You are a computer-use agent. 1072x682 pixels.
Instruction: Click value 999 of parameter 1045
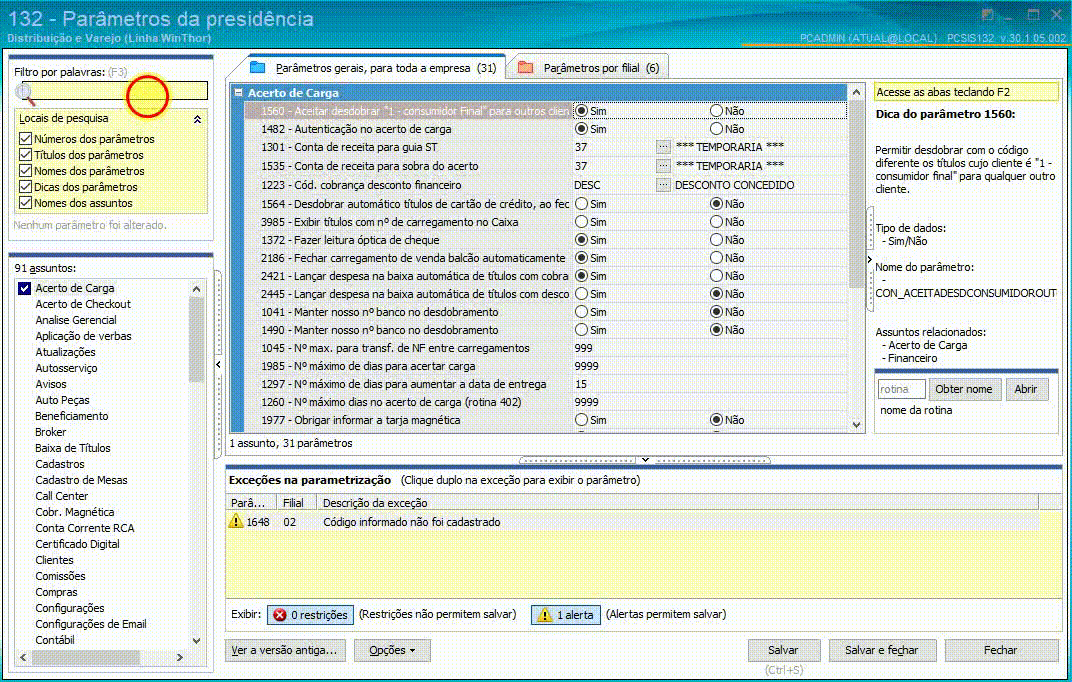[583, 348]
